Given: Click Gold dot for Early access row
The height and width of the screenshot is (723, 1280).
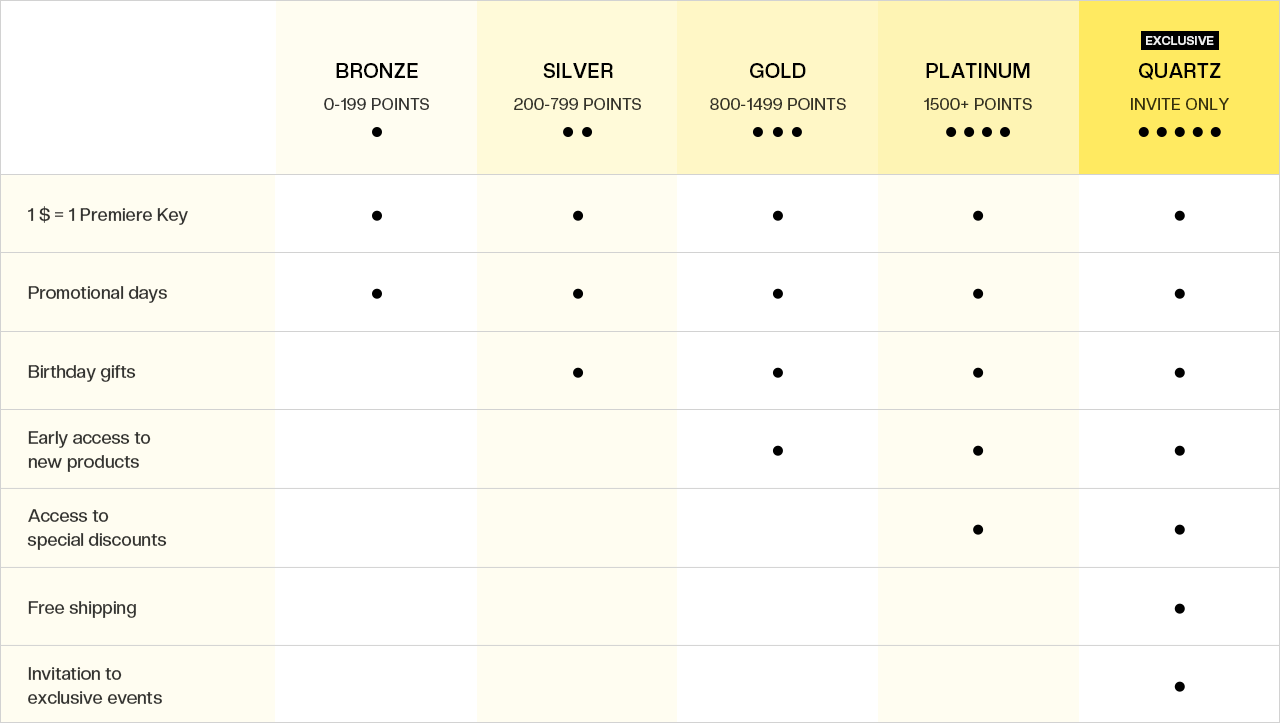Looking at the screenshot, I should (x=778, y=451).
